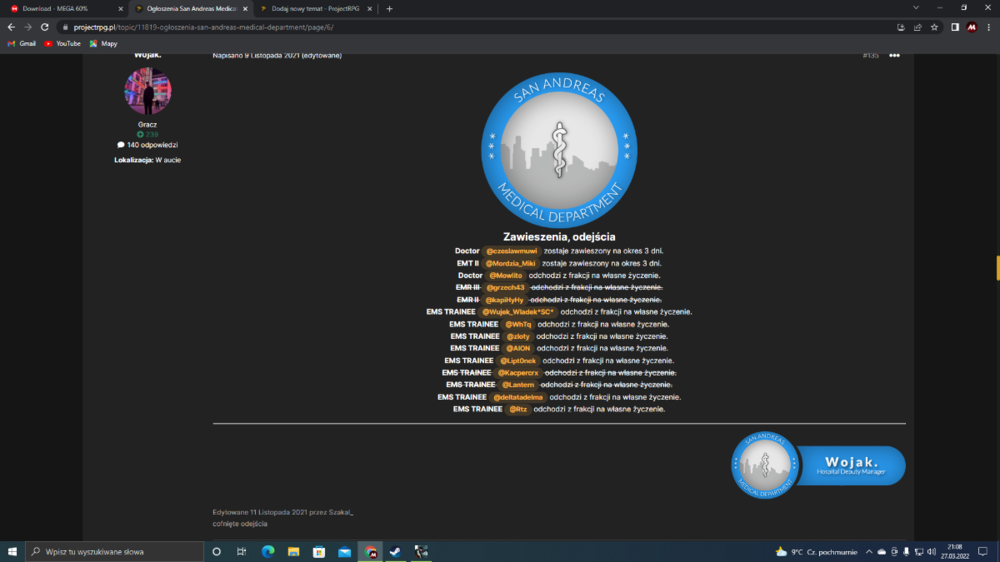The height and width of the screenshot is (562, 1000).
Task: Open mention @Mowlito
Action: click(x=506, y=276)
